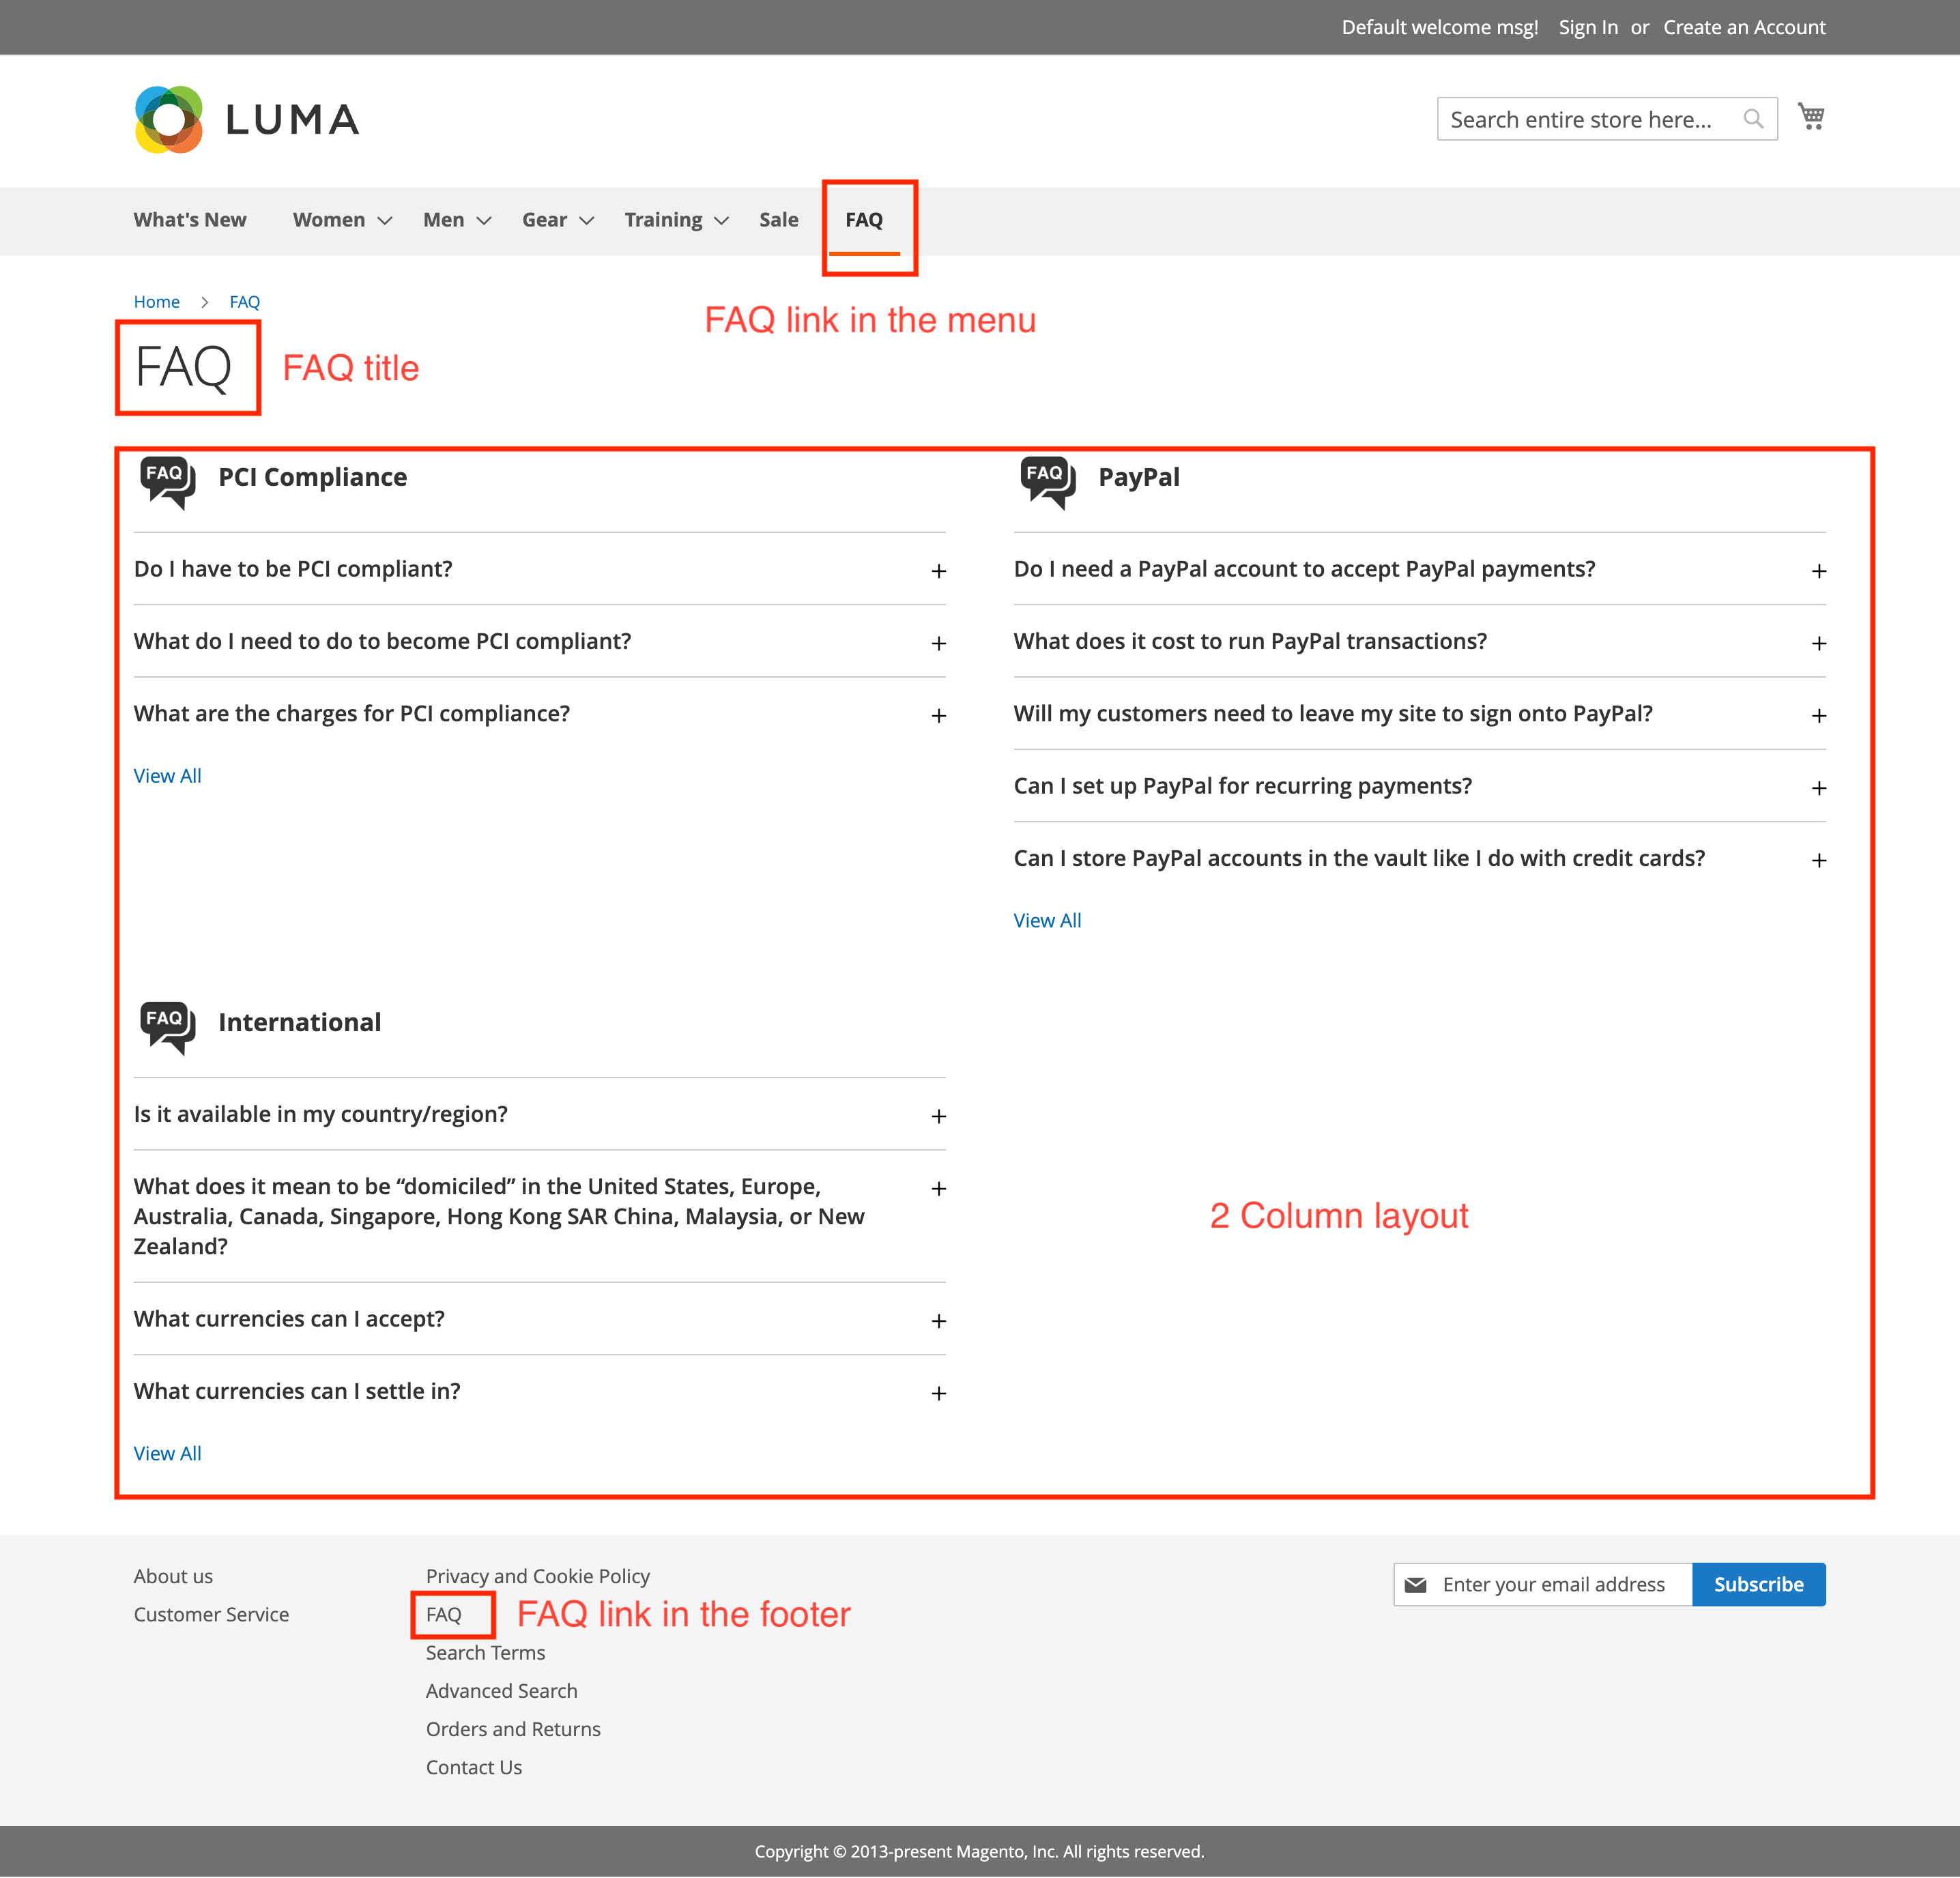Expand 'Do I have to be PCI compliant?' plus

pos(939,571)
